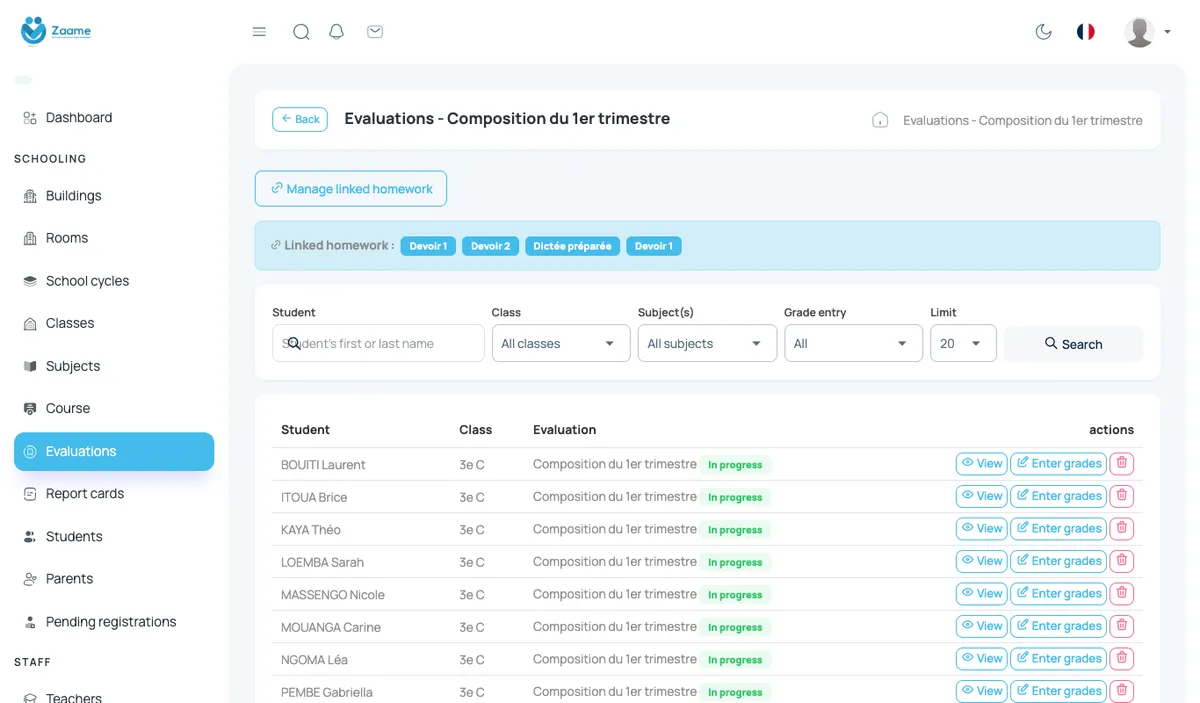Switch language via French flag icon
This screenshot has width=1200, height=703.
(x=1085, y=32)
